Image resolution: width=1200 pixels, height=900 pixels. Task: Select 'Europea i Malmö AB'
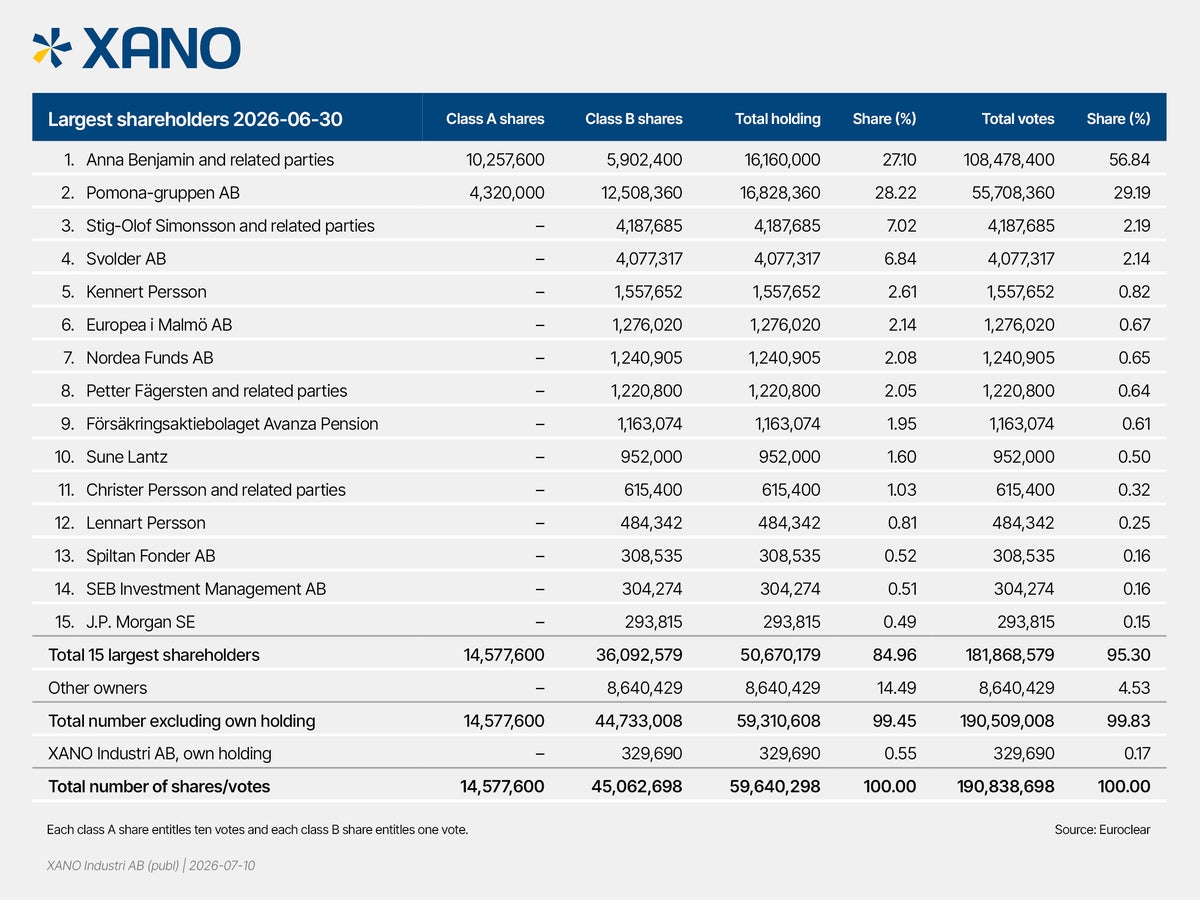(x=159, y=325)
